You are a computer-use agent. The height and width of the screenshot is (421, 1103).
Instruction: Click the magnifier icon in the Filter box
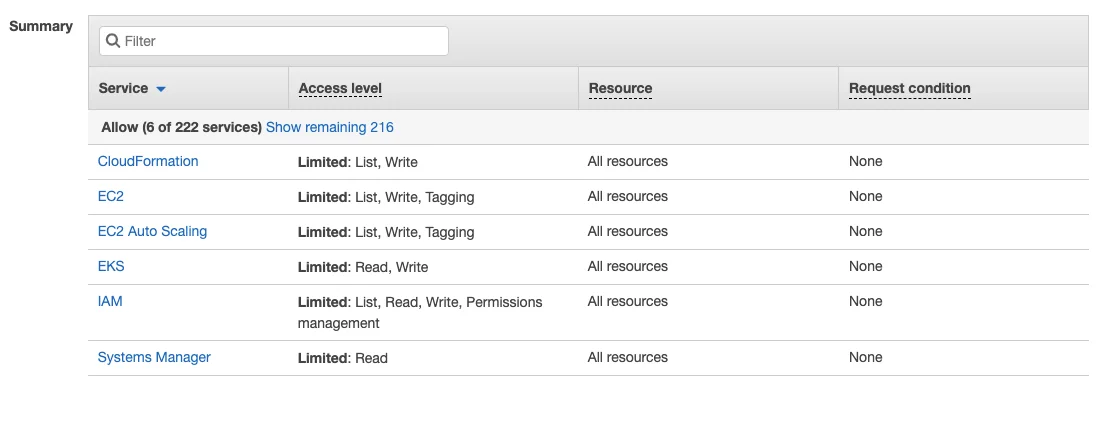pos(113,41)
